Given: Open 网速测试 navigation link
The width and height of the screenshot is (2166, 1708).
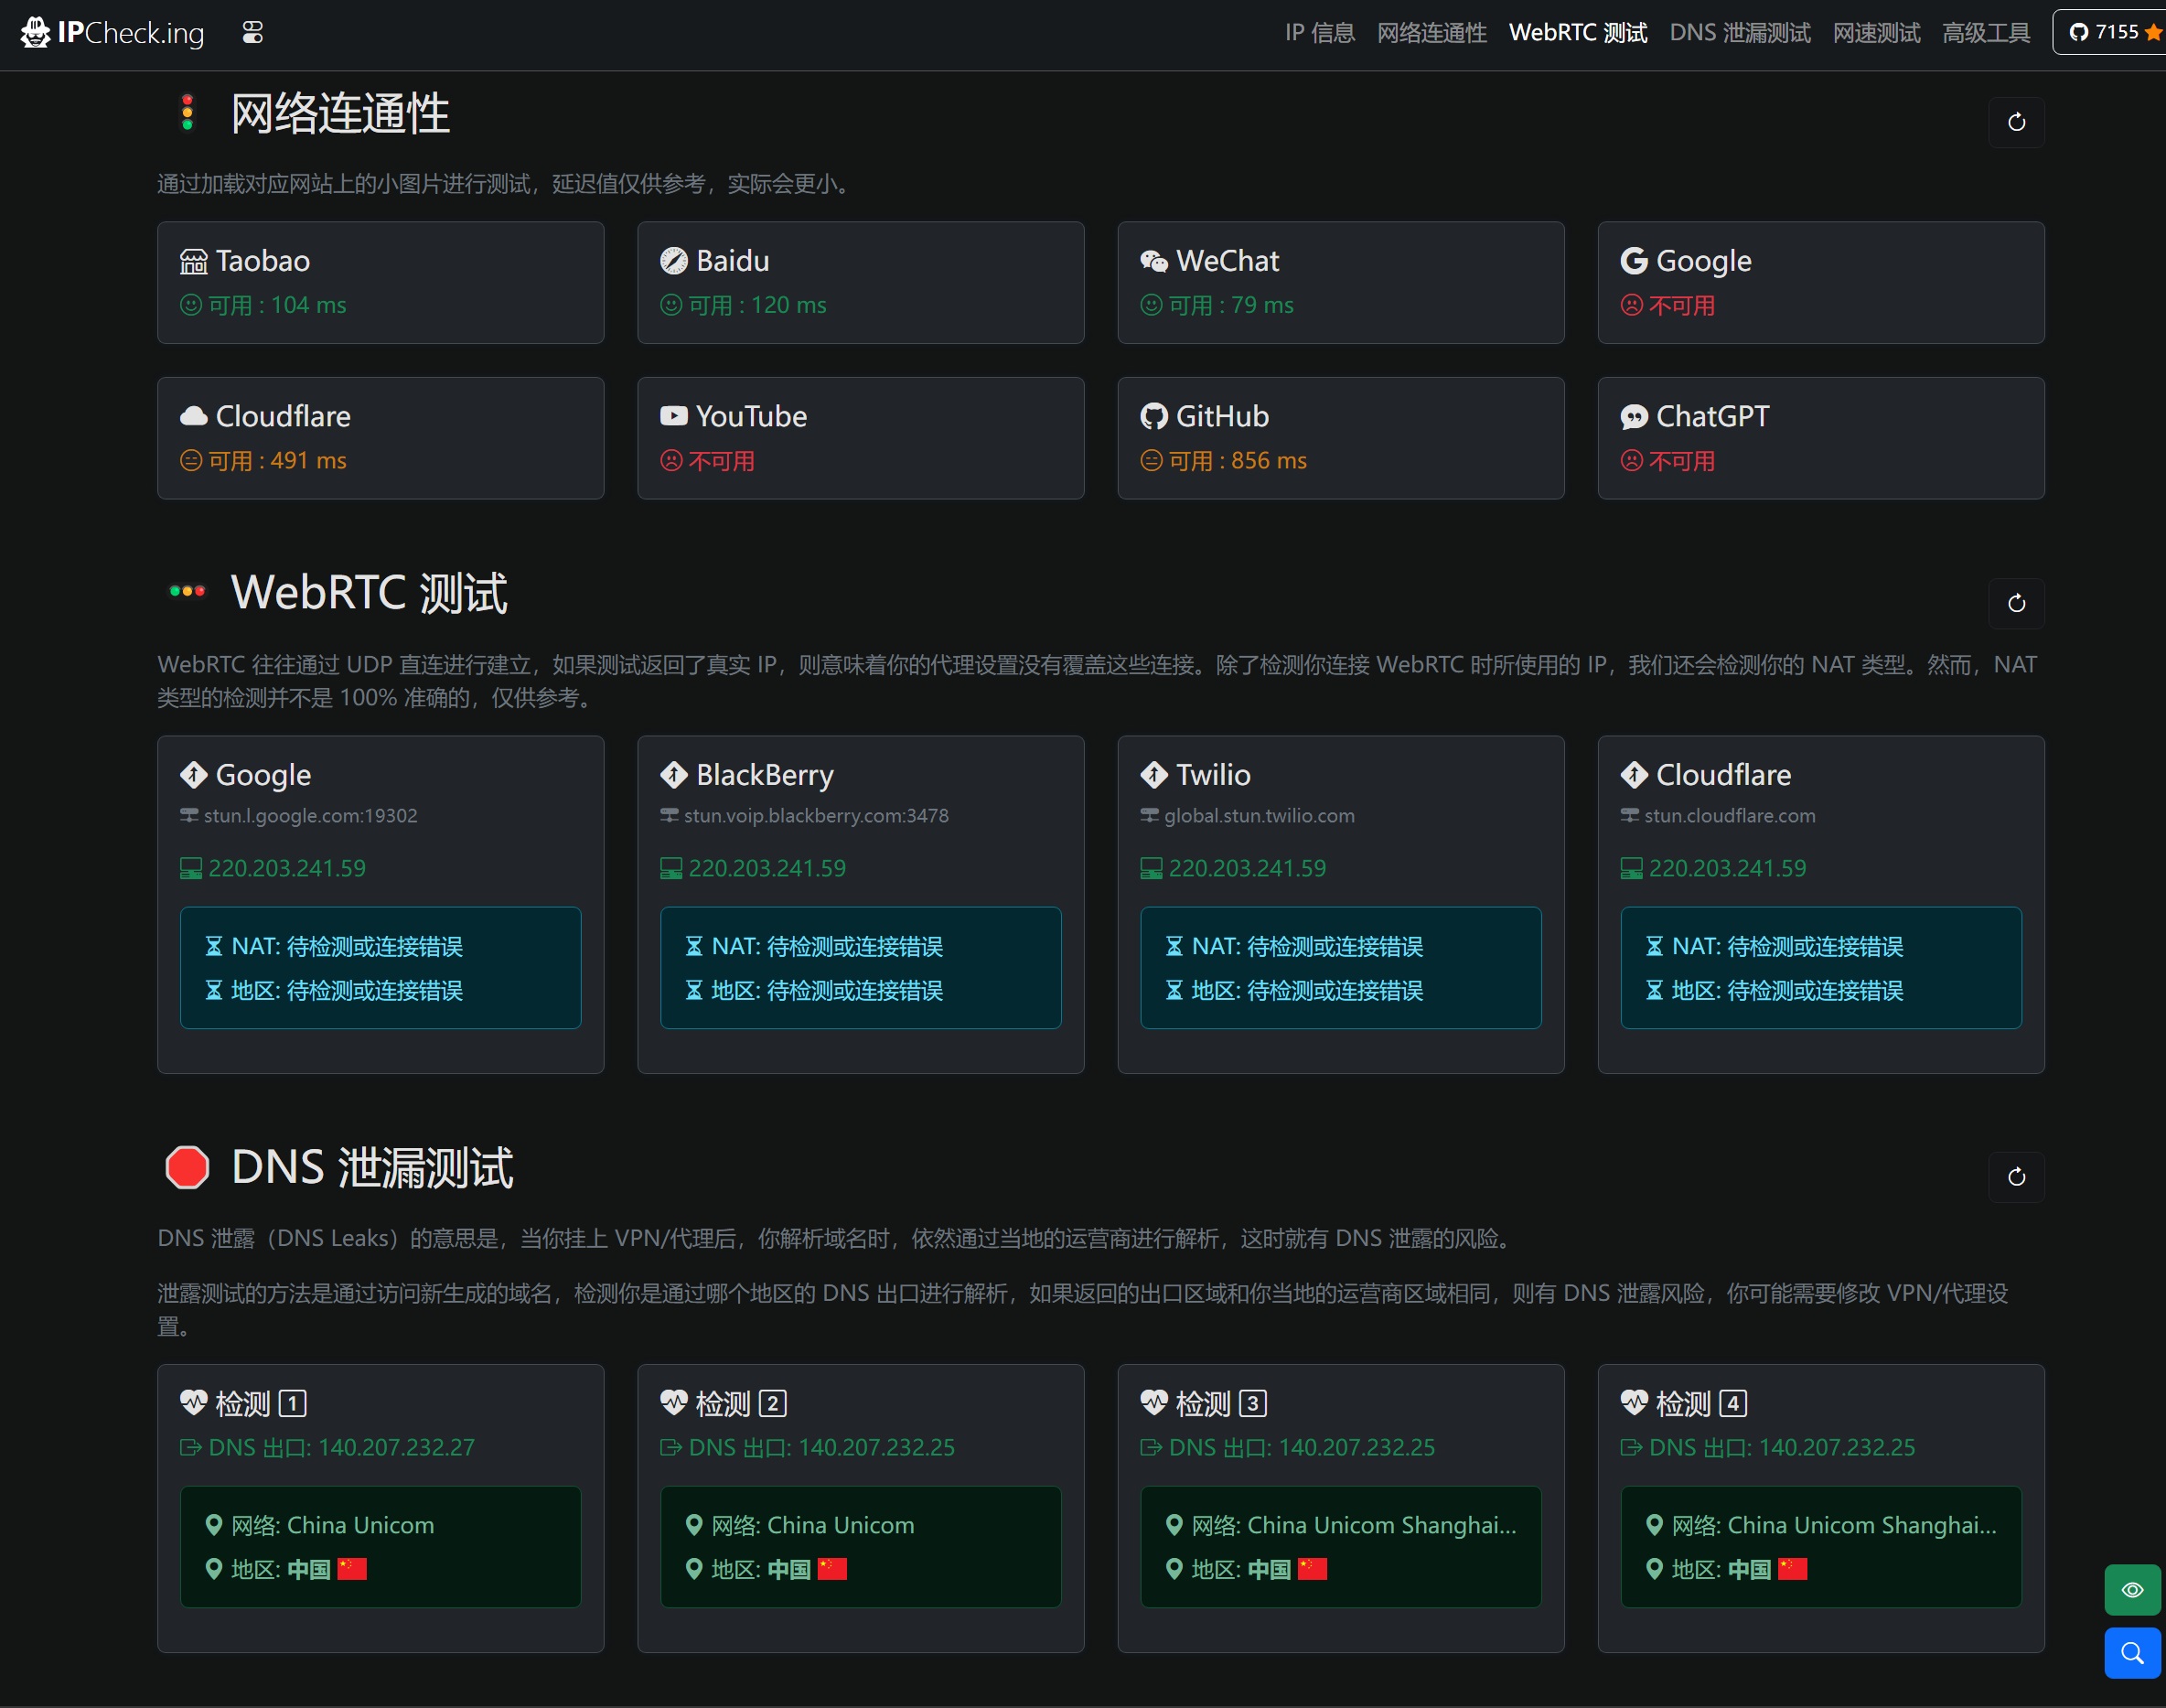Looking at the screenshot, I should pos(1875,33).
